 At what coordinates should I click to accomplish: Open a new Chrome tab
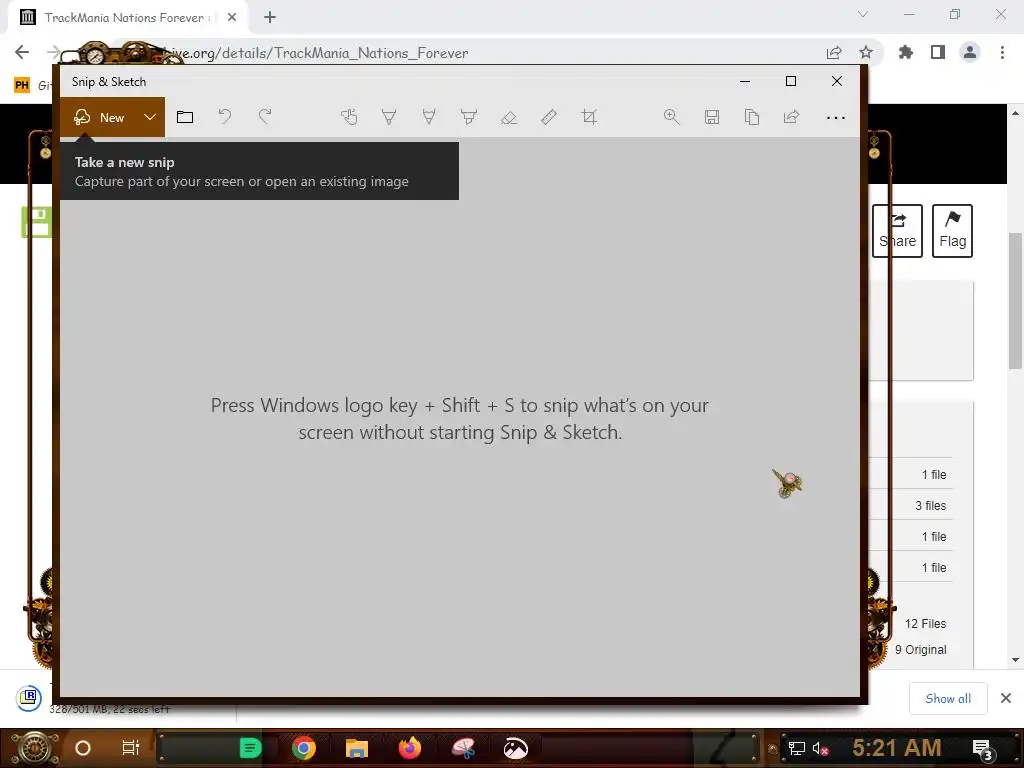tap(270, 18)
